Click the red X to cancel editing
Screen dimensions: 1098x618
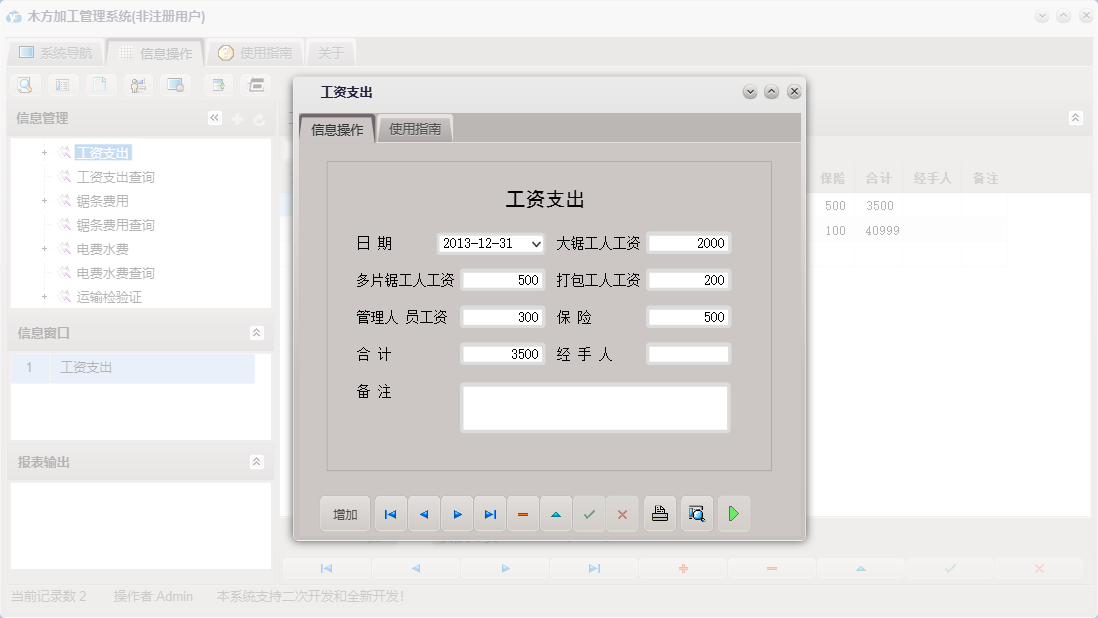coord(622,513)
